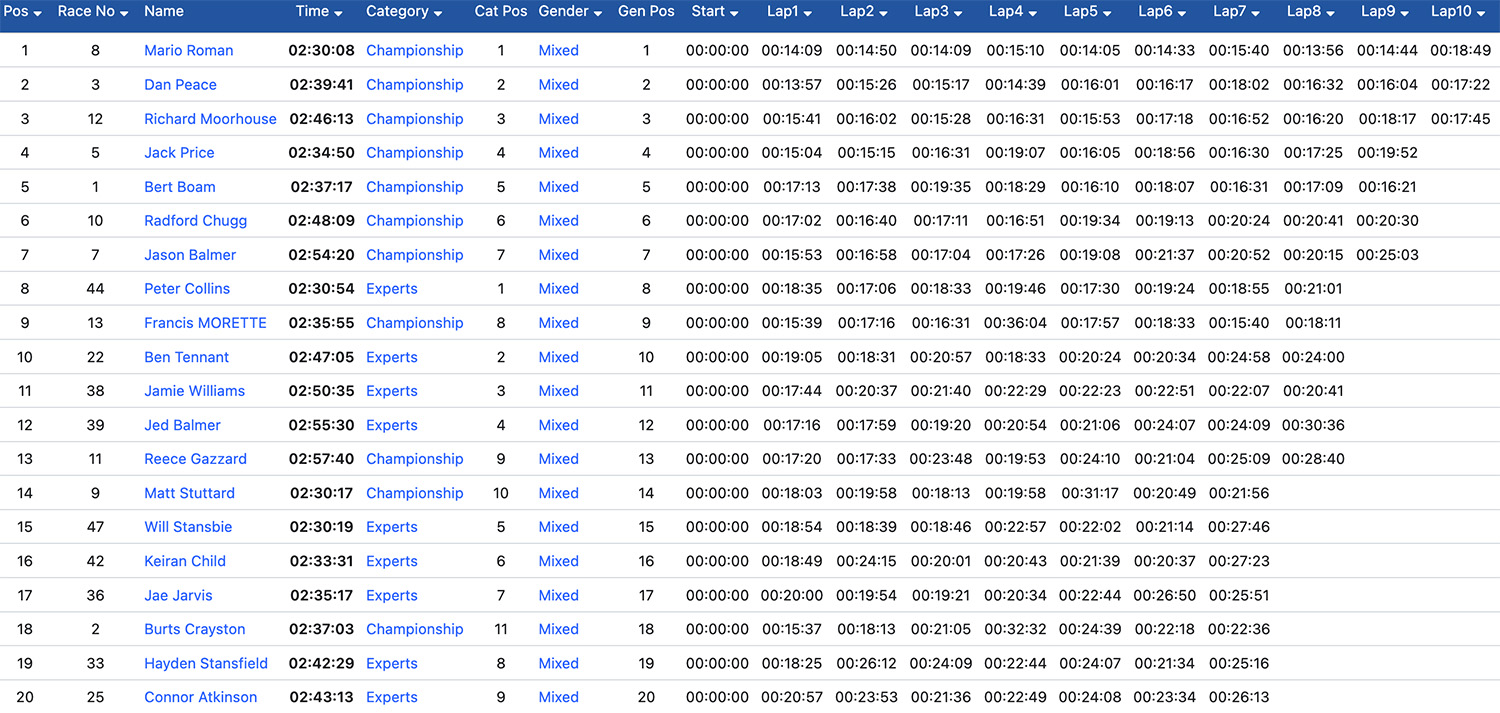1500x713 pixels.
Task: Open Hayden Stansfield's name link
Action: [x=206, y=662]
